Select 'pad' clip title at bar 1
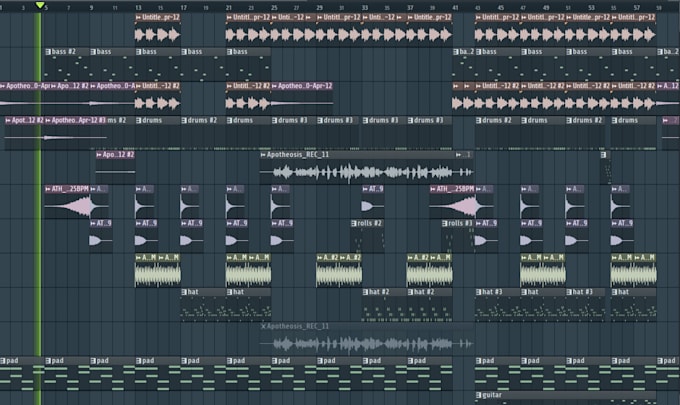 point(12,361)
